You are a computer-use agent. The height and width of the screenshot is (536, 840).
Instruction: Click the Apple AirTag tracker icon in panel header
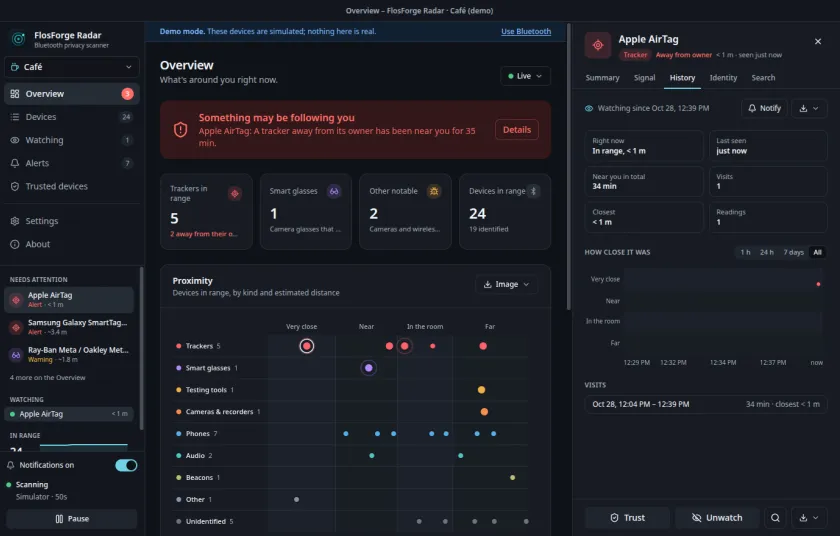[598, 46]
